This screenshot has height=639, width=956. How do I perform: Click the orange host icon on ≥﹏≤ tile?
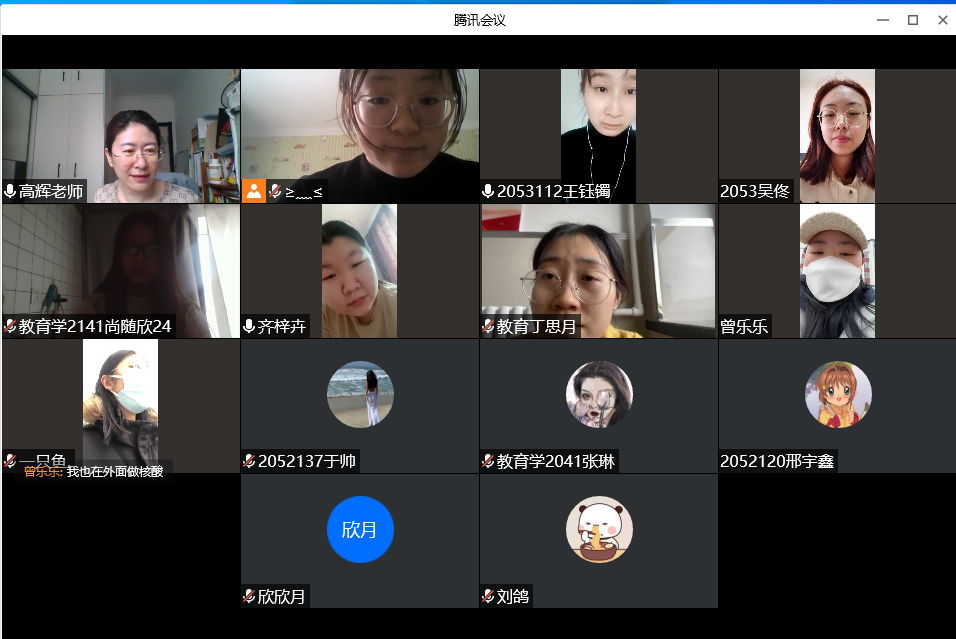[254, 191]
